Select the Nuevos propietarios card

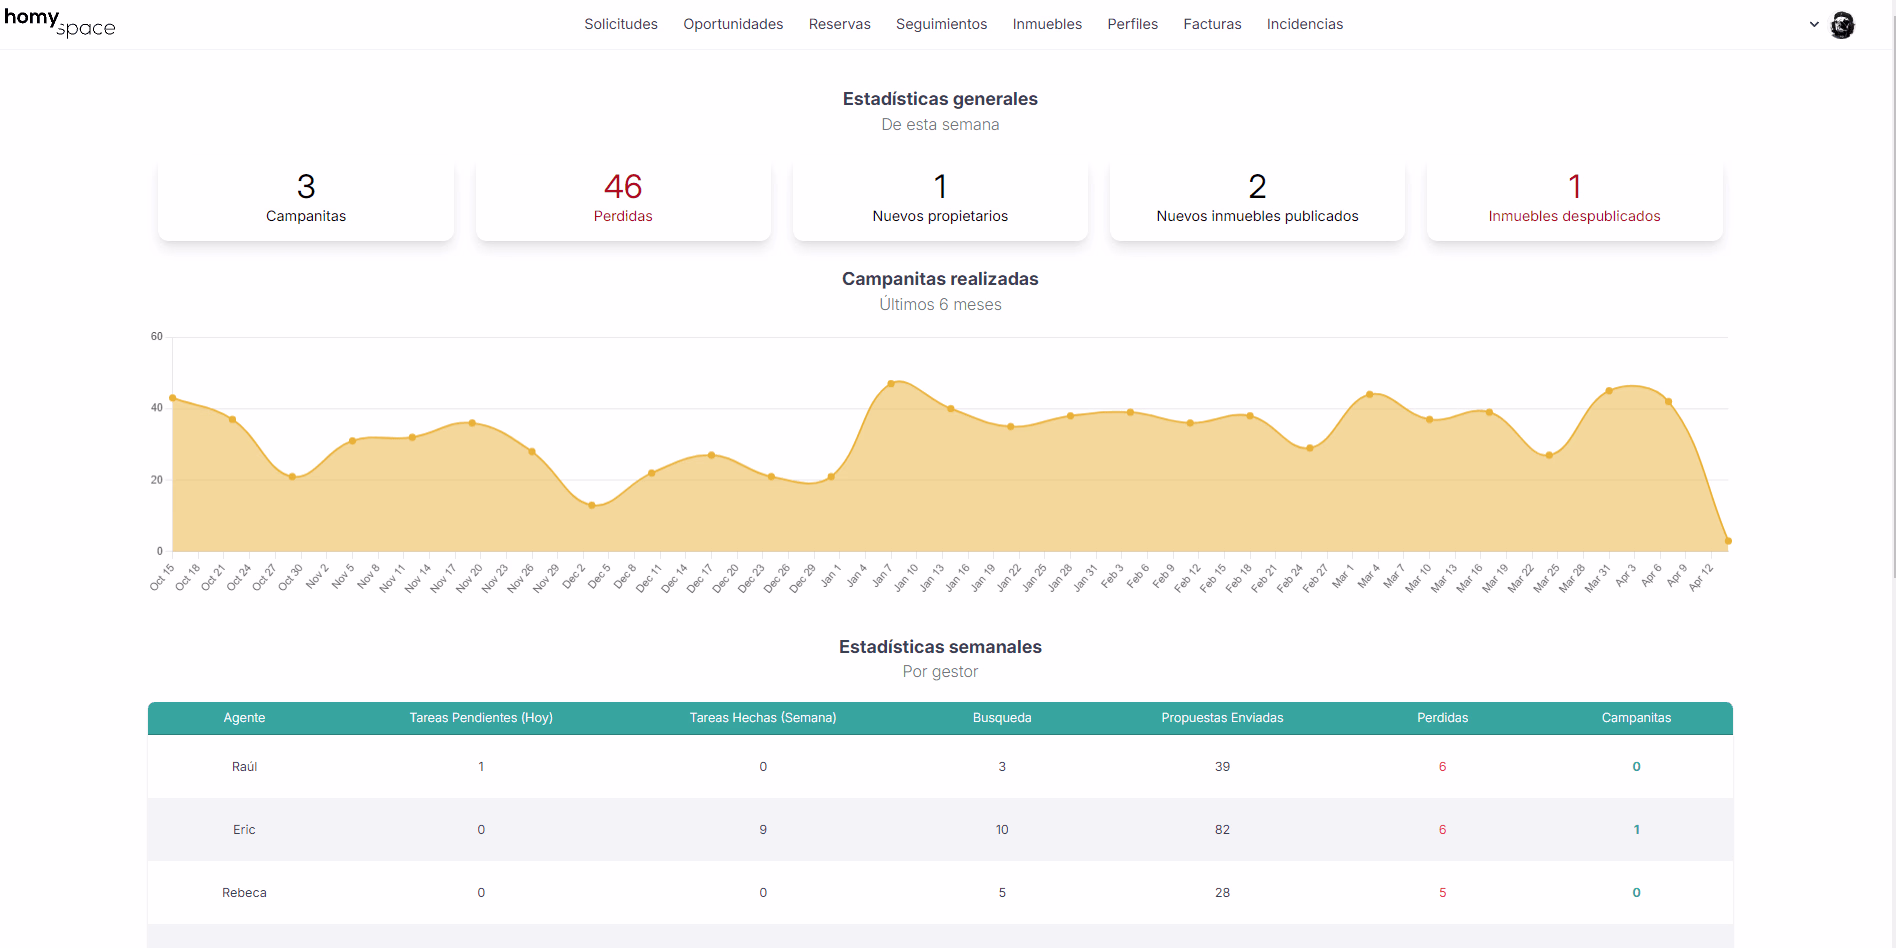pyautogui.click(x=940, y=198)
